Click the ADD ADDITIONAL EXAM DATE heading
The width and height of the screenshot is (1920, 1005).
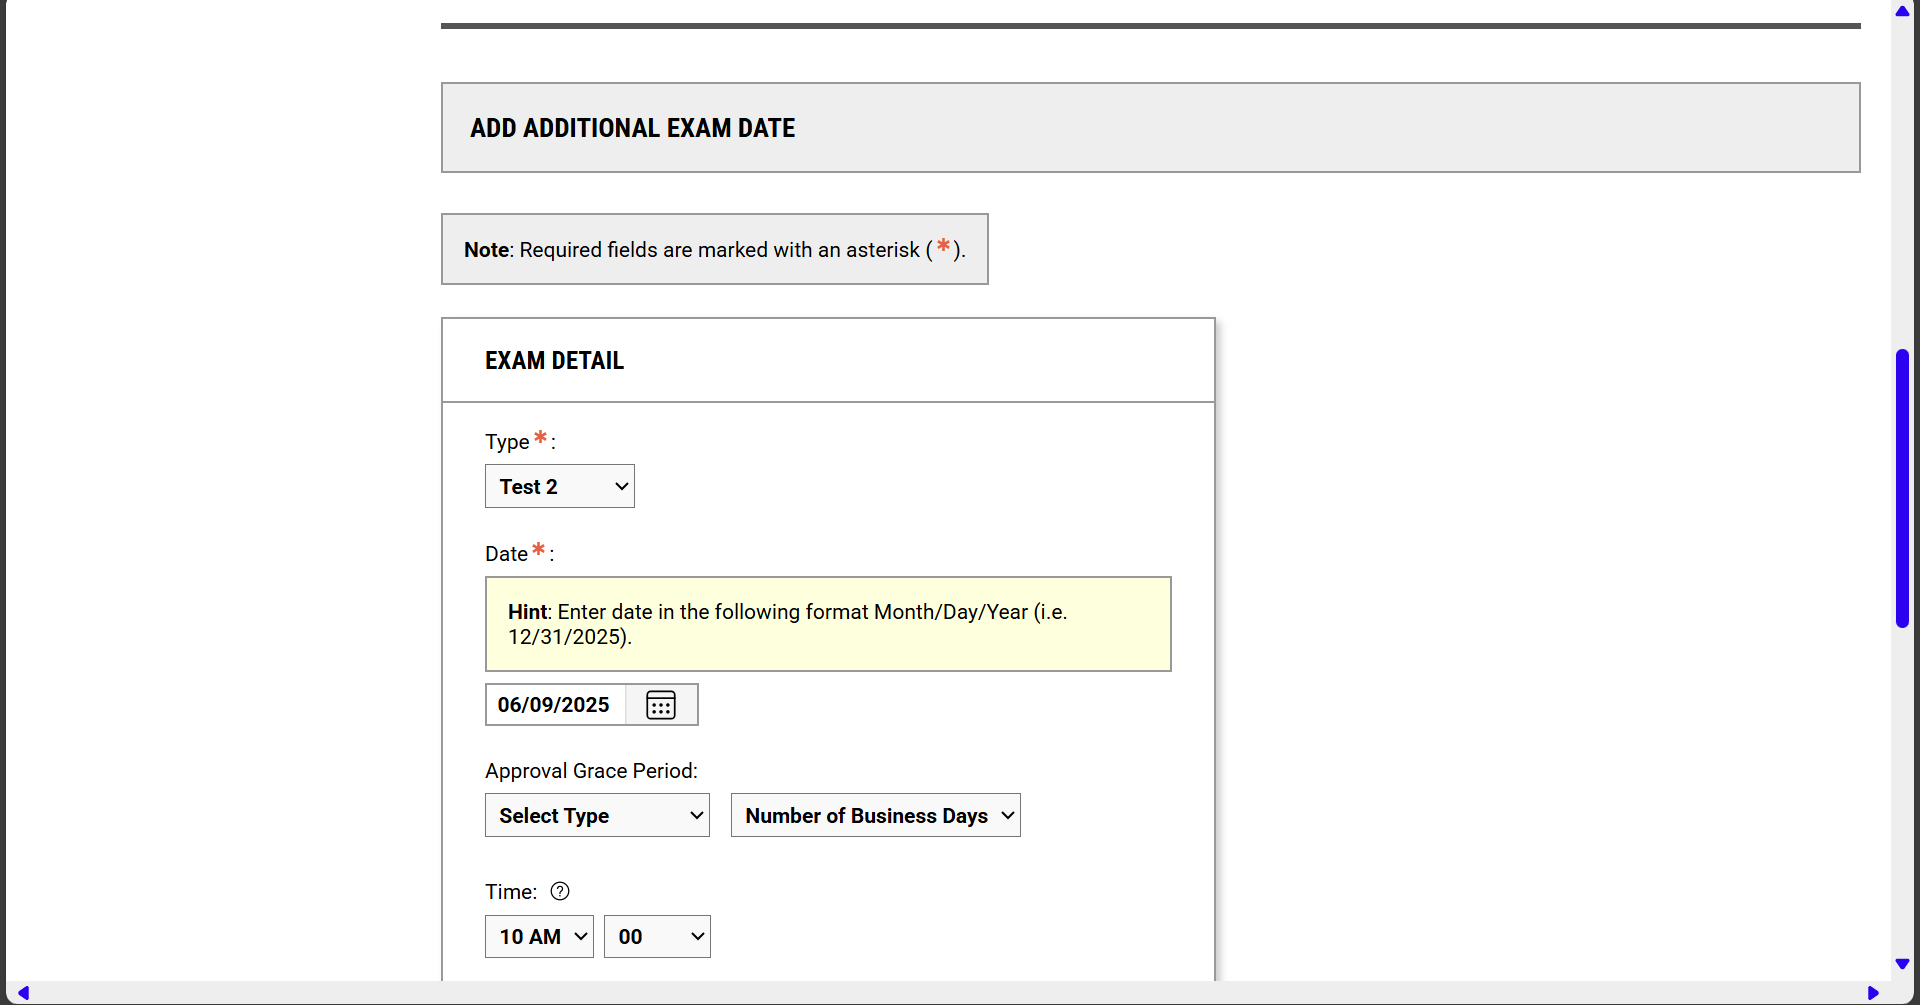633,128
